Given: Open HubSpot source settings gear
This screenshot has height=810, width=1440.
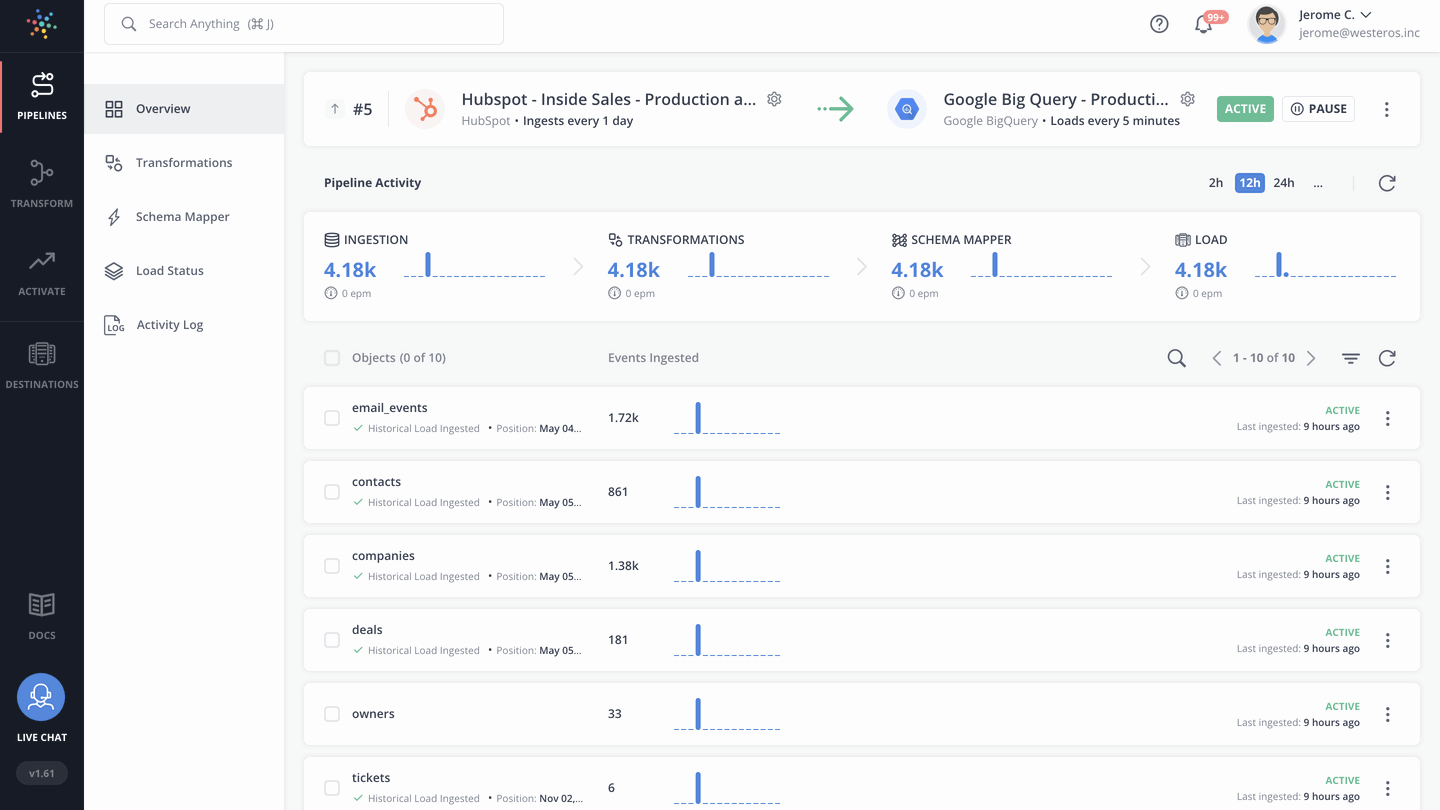Looking at the screenshot, I should pyautogui.click(x=774, y=99).
